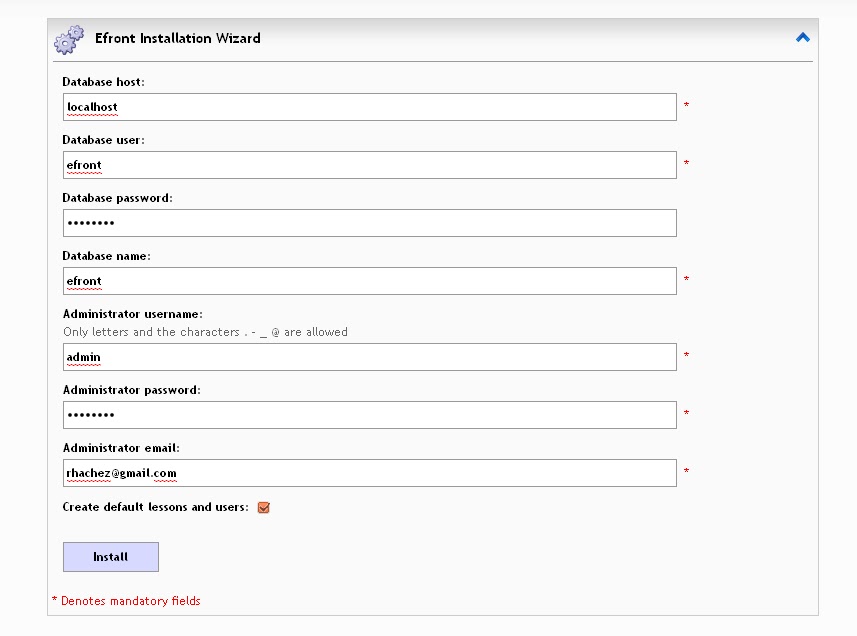This screenshot has width=857, height=636.
Task: Uncheck Create default lessons and users
Action: point(263,508)
